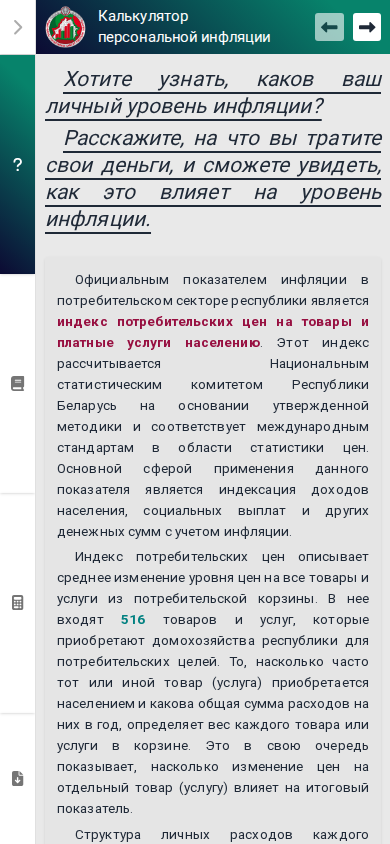Click the paragraph starting Индекс потребительских цен описывает

click(x=214, y=683)
